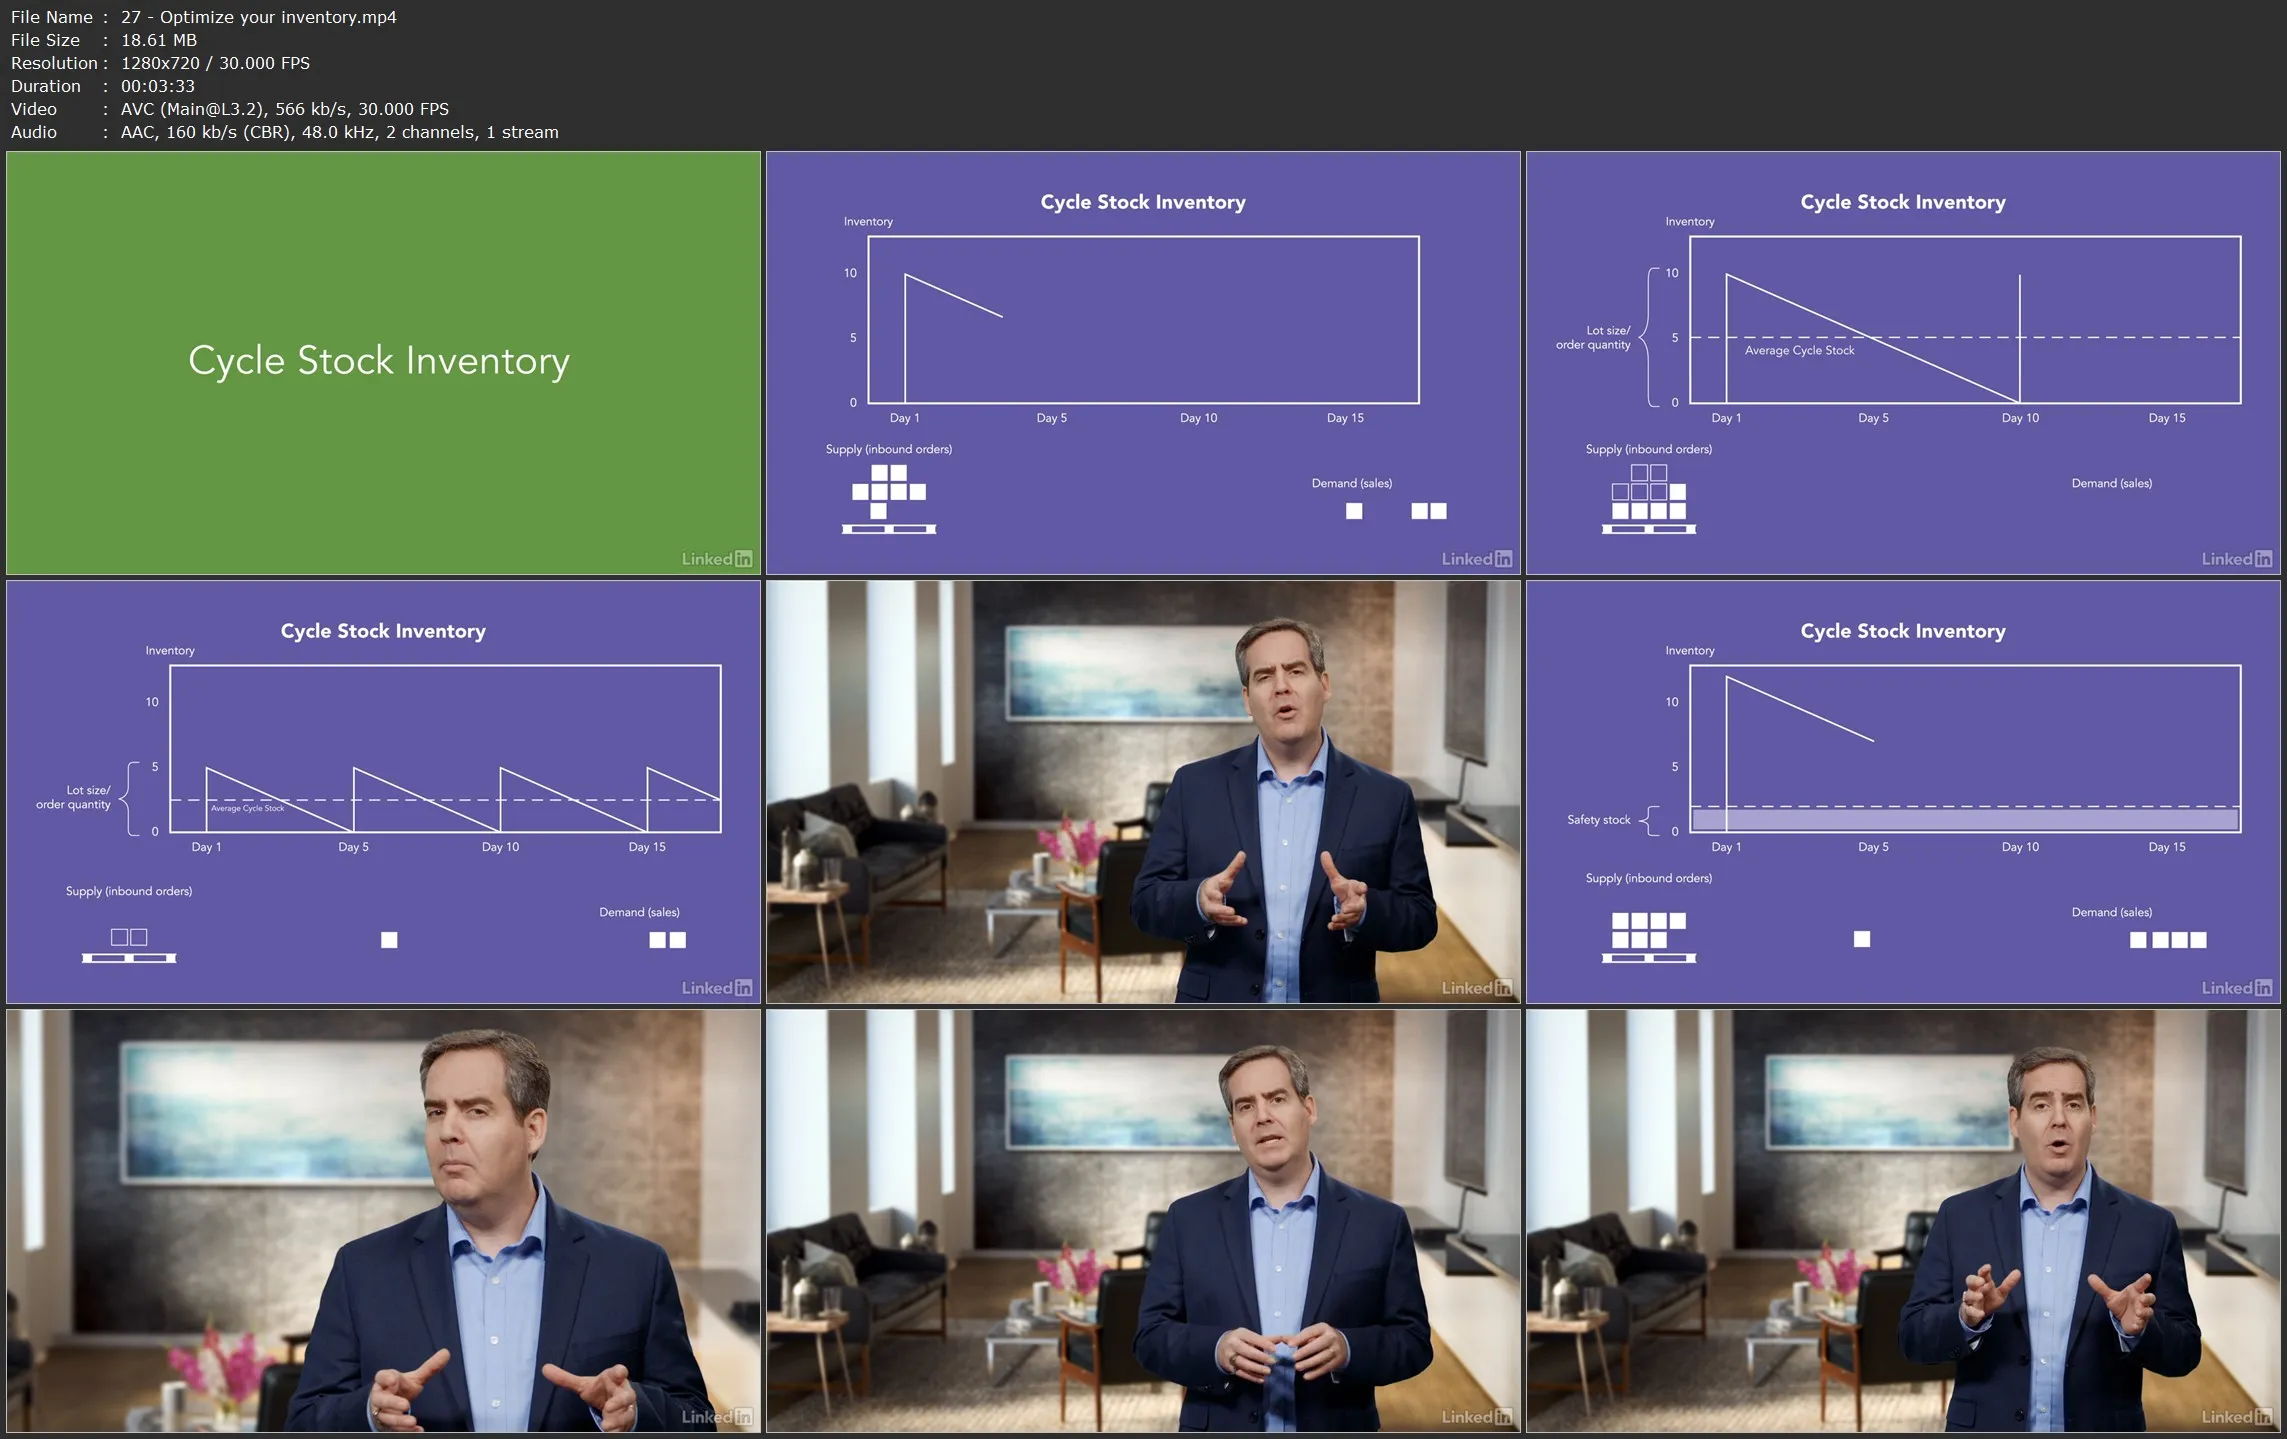The width and height of the screenshot is (2287, 1439).
Task: Click the resolution value '1280x720 / 30.000 FPS'
Action: click(x=215, y=63)
